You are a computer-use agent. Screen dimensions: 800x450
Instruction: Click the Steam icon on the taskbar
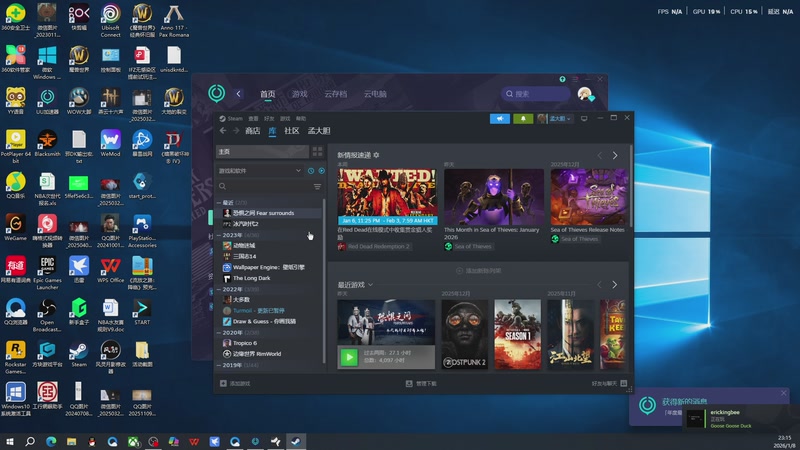pyautogui.click(x=296, y=441)
